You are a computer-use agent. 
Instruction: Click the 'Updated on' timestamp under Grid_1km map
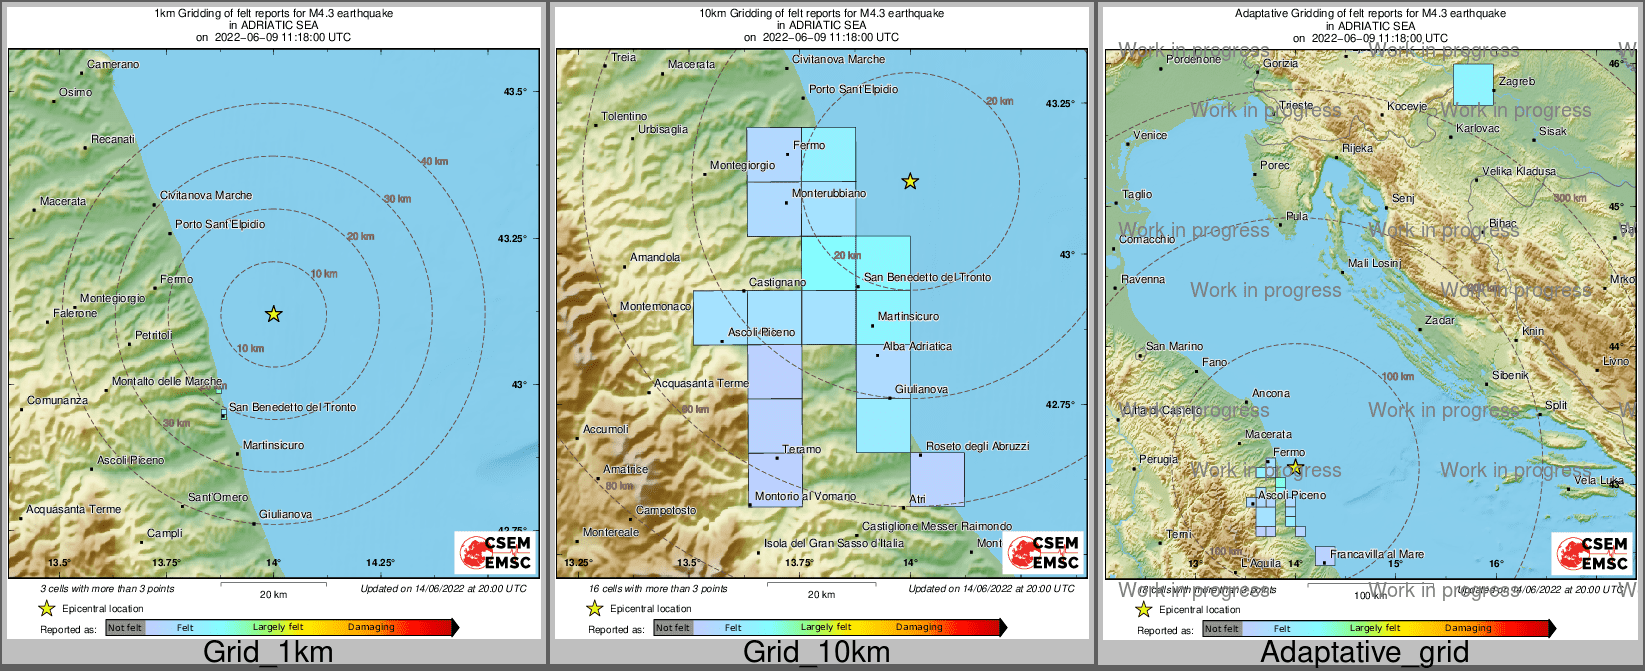click(x=443, y=588)
